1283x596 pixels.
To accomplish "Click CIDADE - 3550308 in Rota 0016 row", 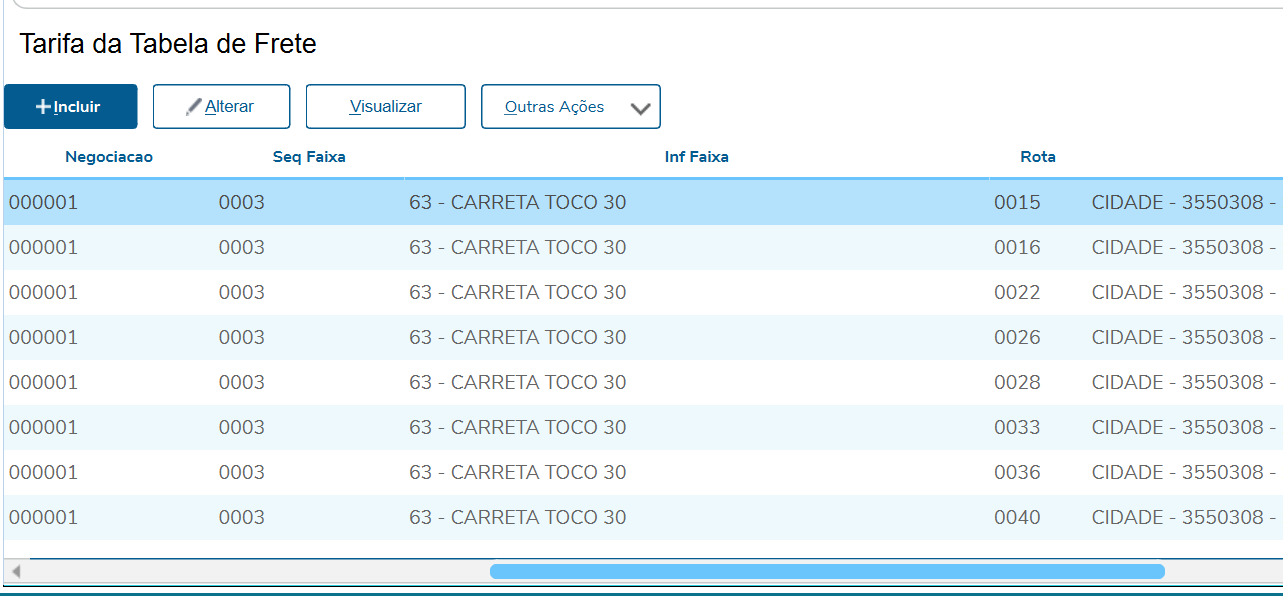I will click(x=1186, y=247).
